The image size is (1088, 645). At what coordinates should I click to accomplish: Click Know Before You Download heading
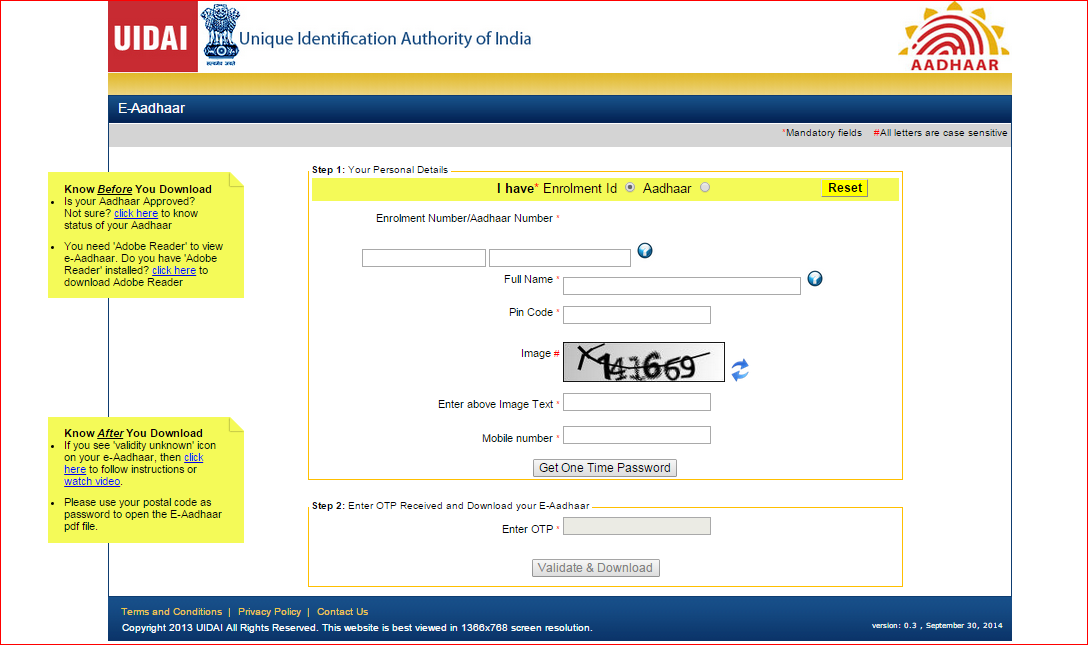click(x=138, y=189)
